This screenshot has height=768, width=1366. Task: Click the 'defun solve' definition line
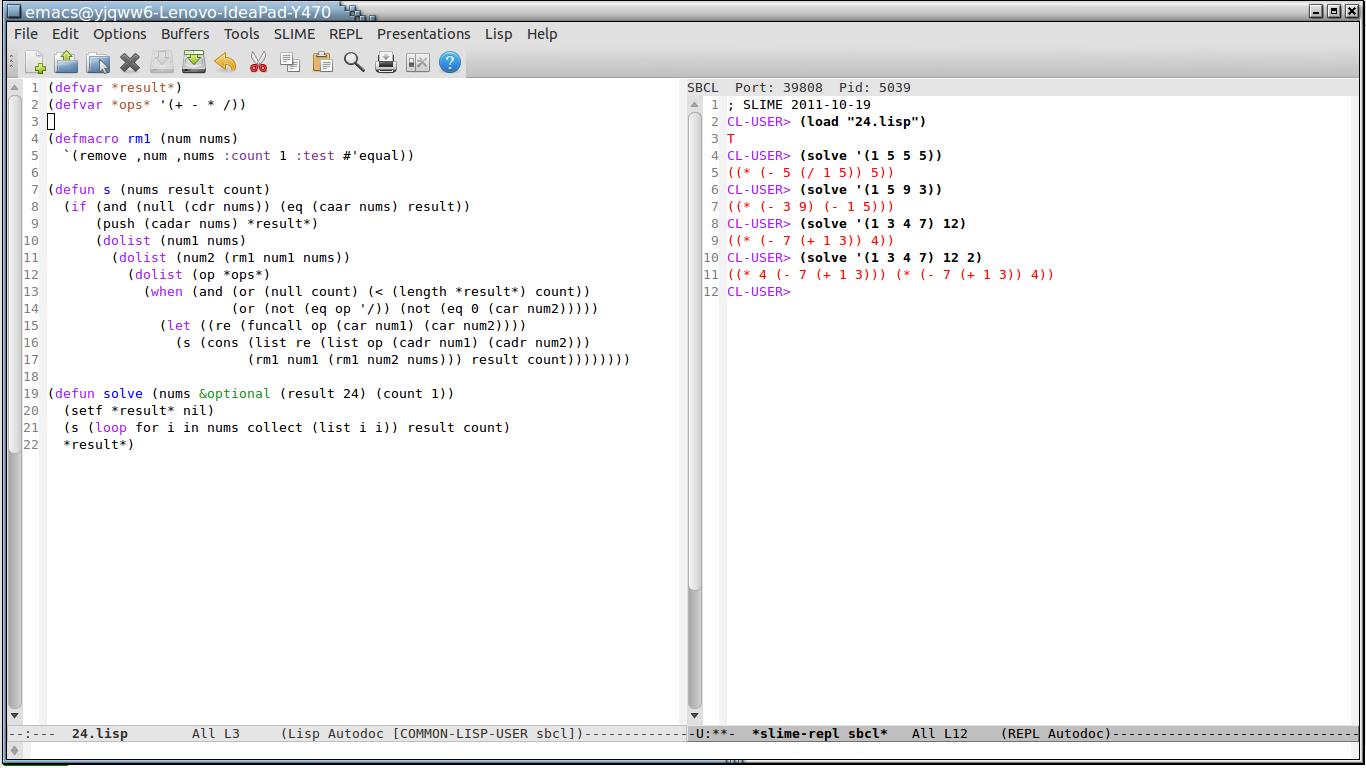tap(251, 394)
